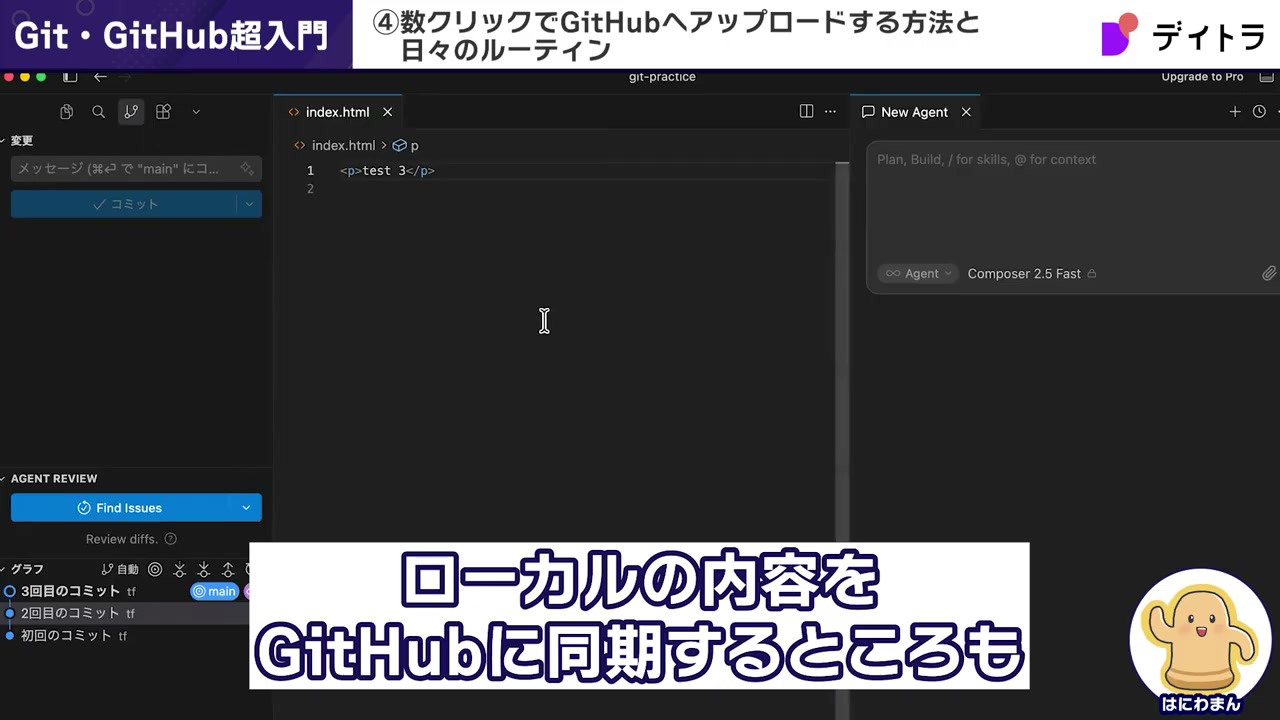Viewport: 1280px width, 720px height.
Task: Add new agent chat with plus icon
Action: (x=1235, y=112)
